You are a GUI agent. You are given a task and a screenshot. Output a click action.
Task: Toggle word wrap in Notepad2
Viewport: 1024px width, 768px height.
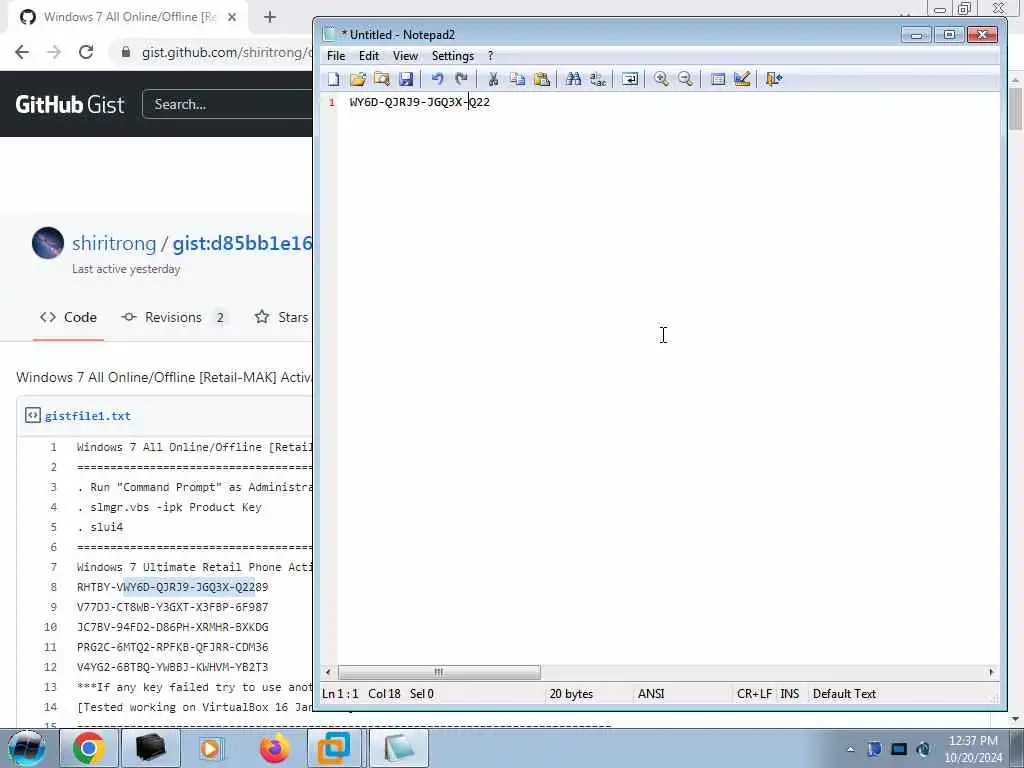630,79
